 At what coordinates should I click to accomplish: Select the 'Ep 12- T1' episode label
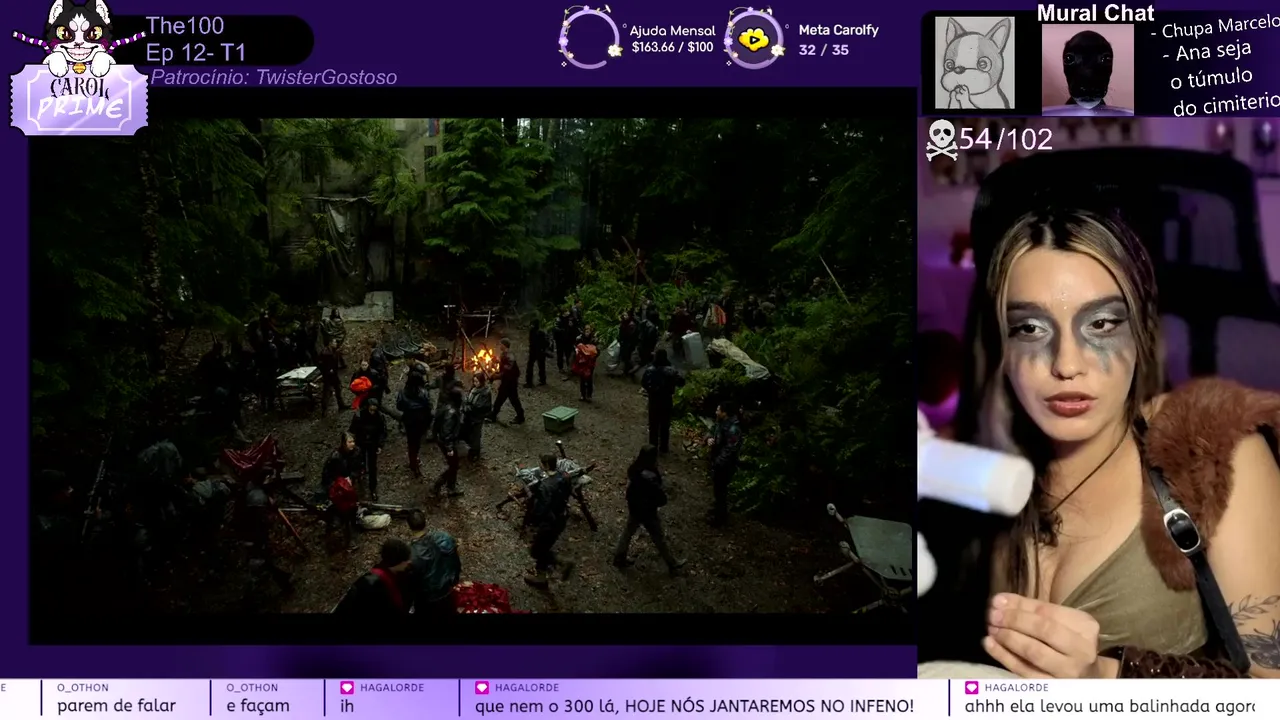coord(196,53)
